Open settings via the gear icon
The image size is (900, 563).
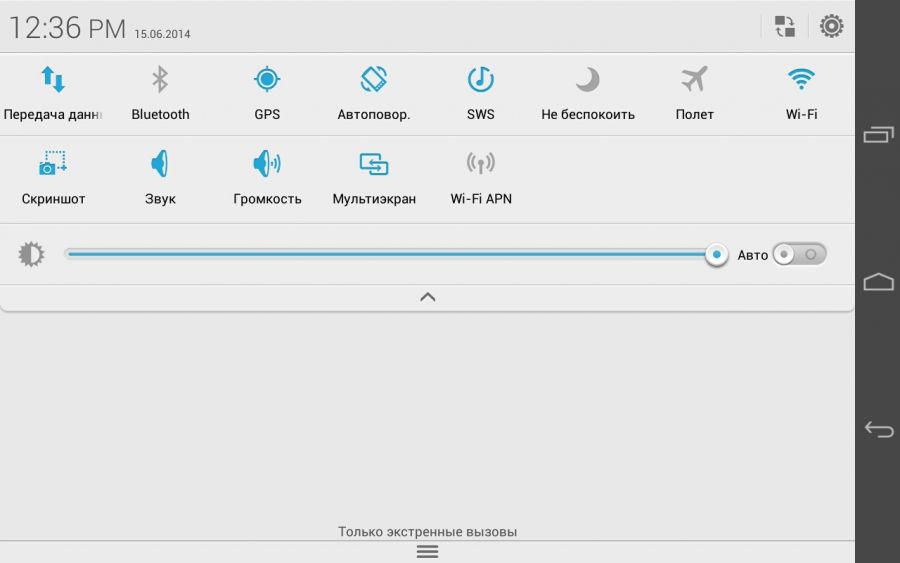pos(831,26)
